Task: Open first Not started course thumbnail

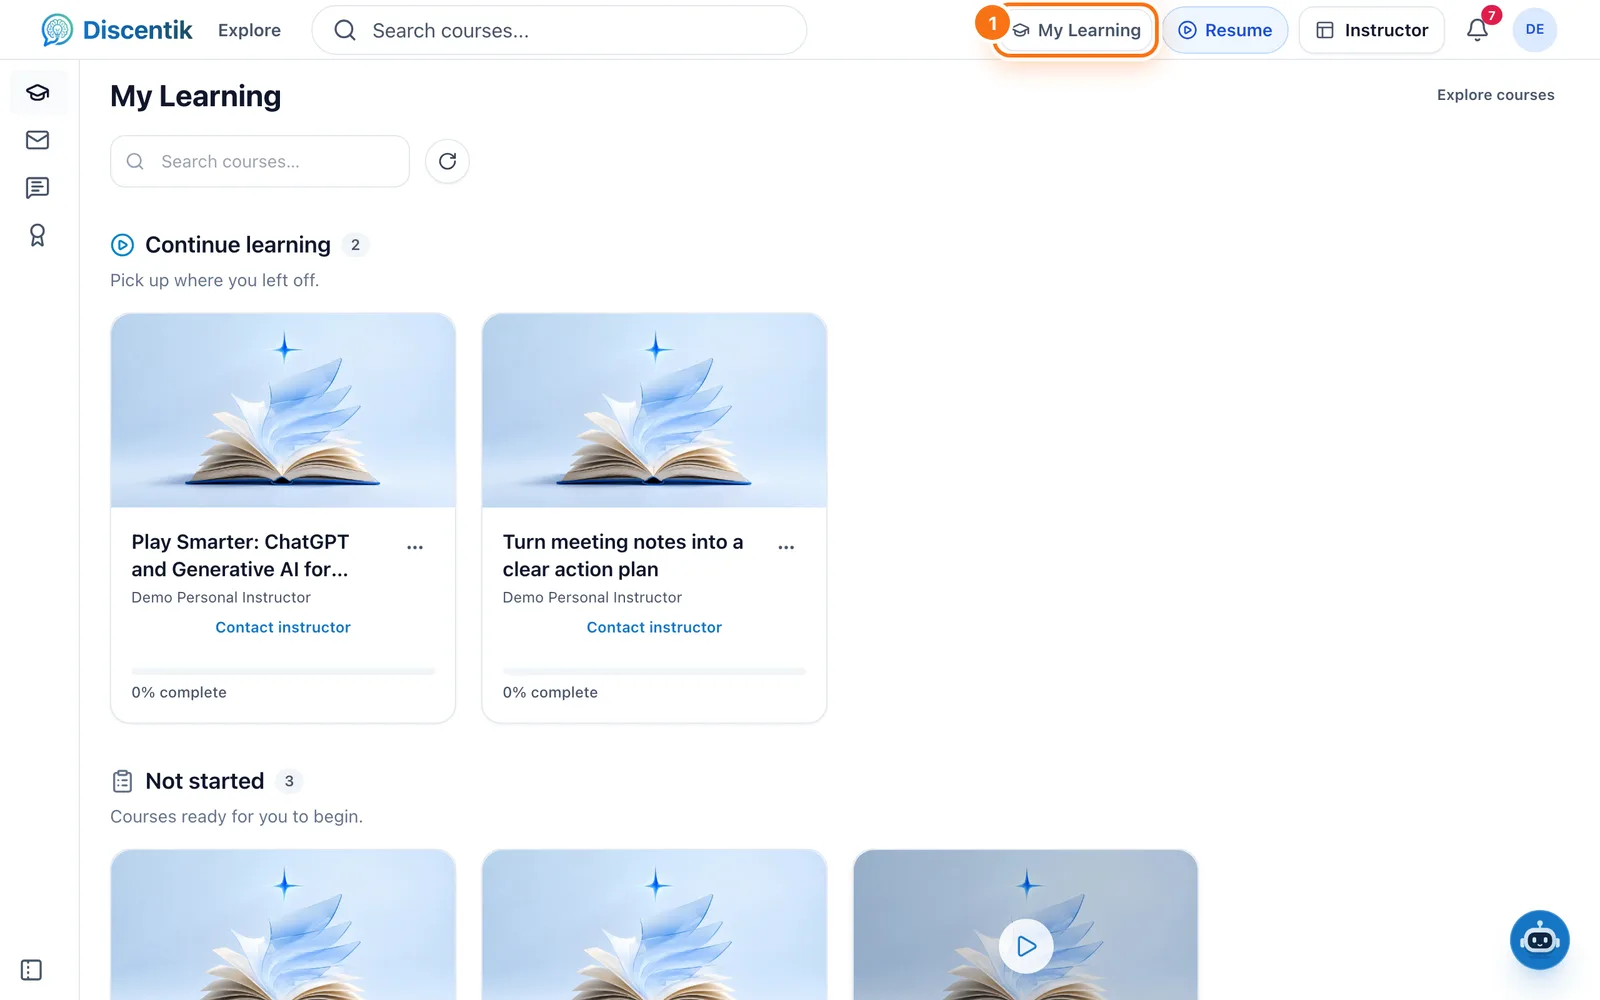Action: 283,925
